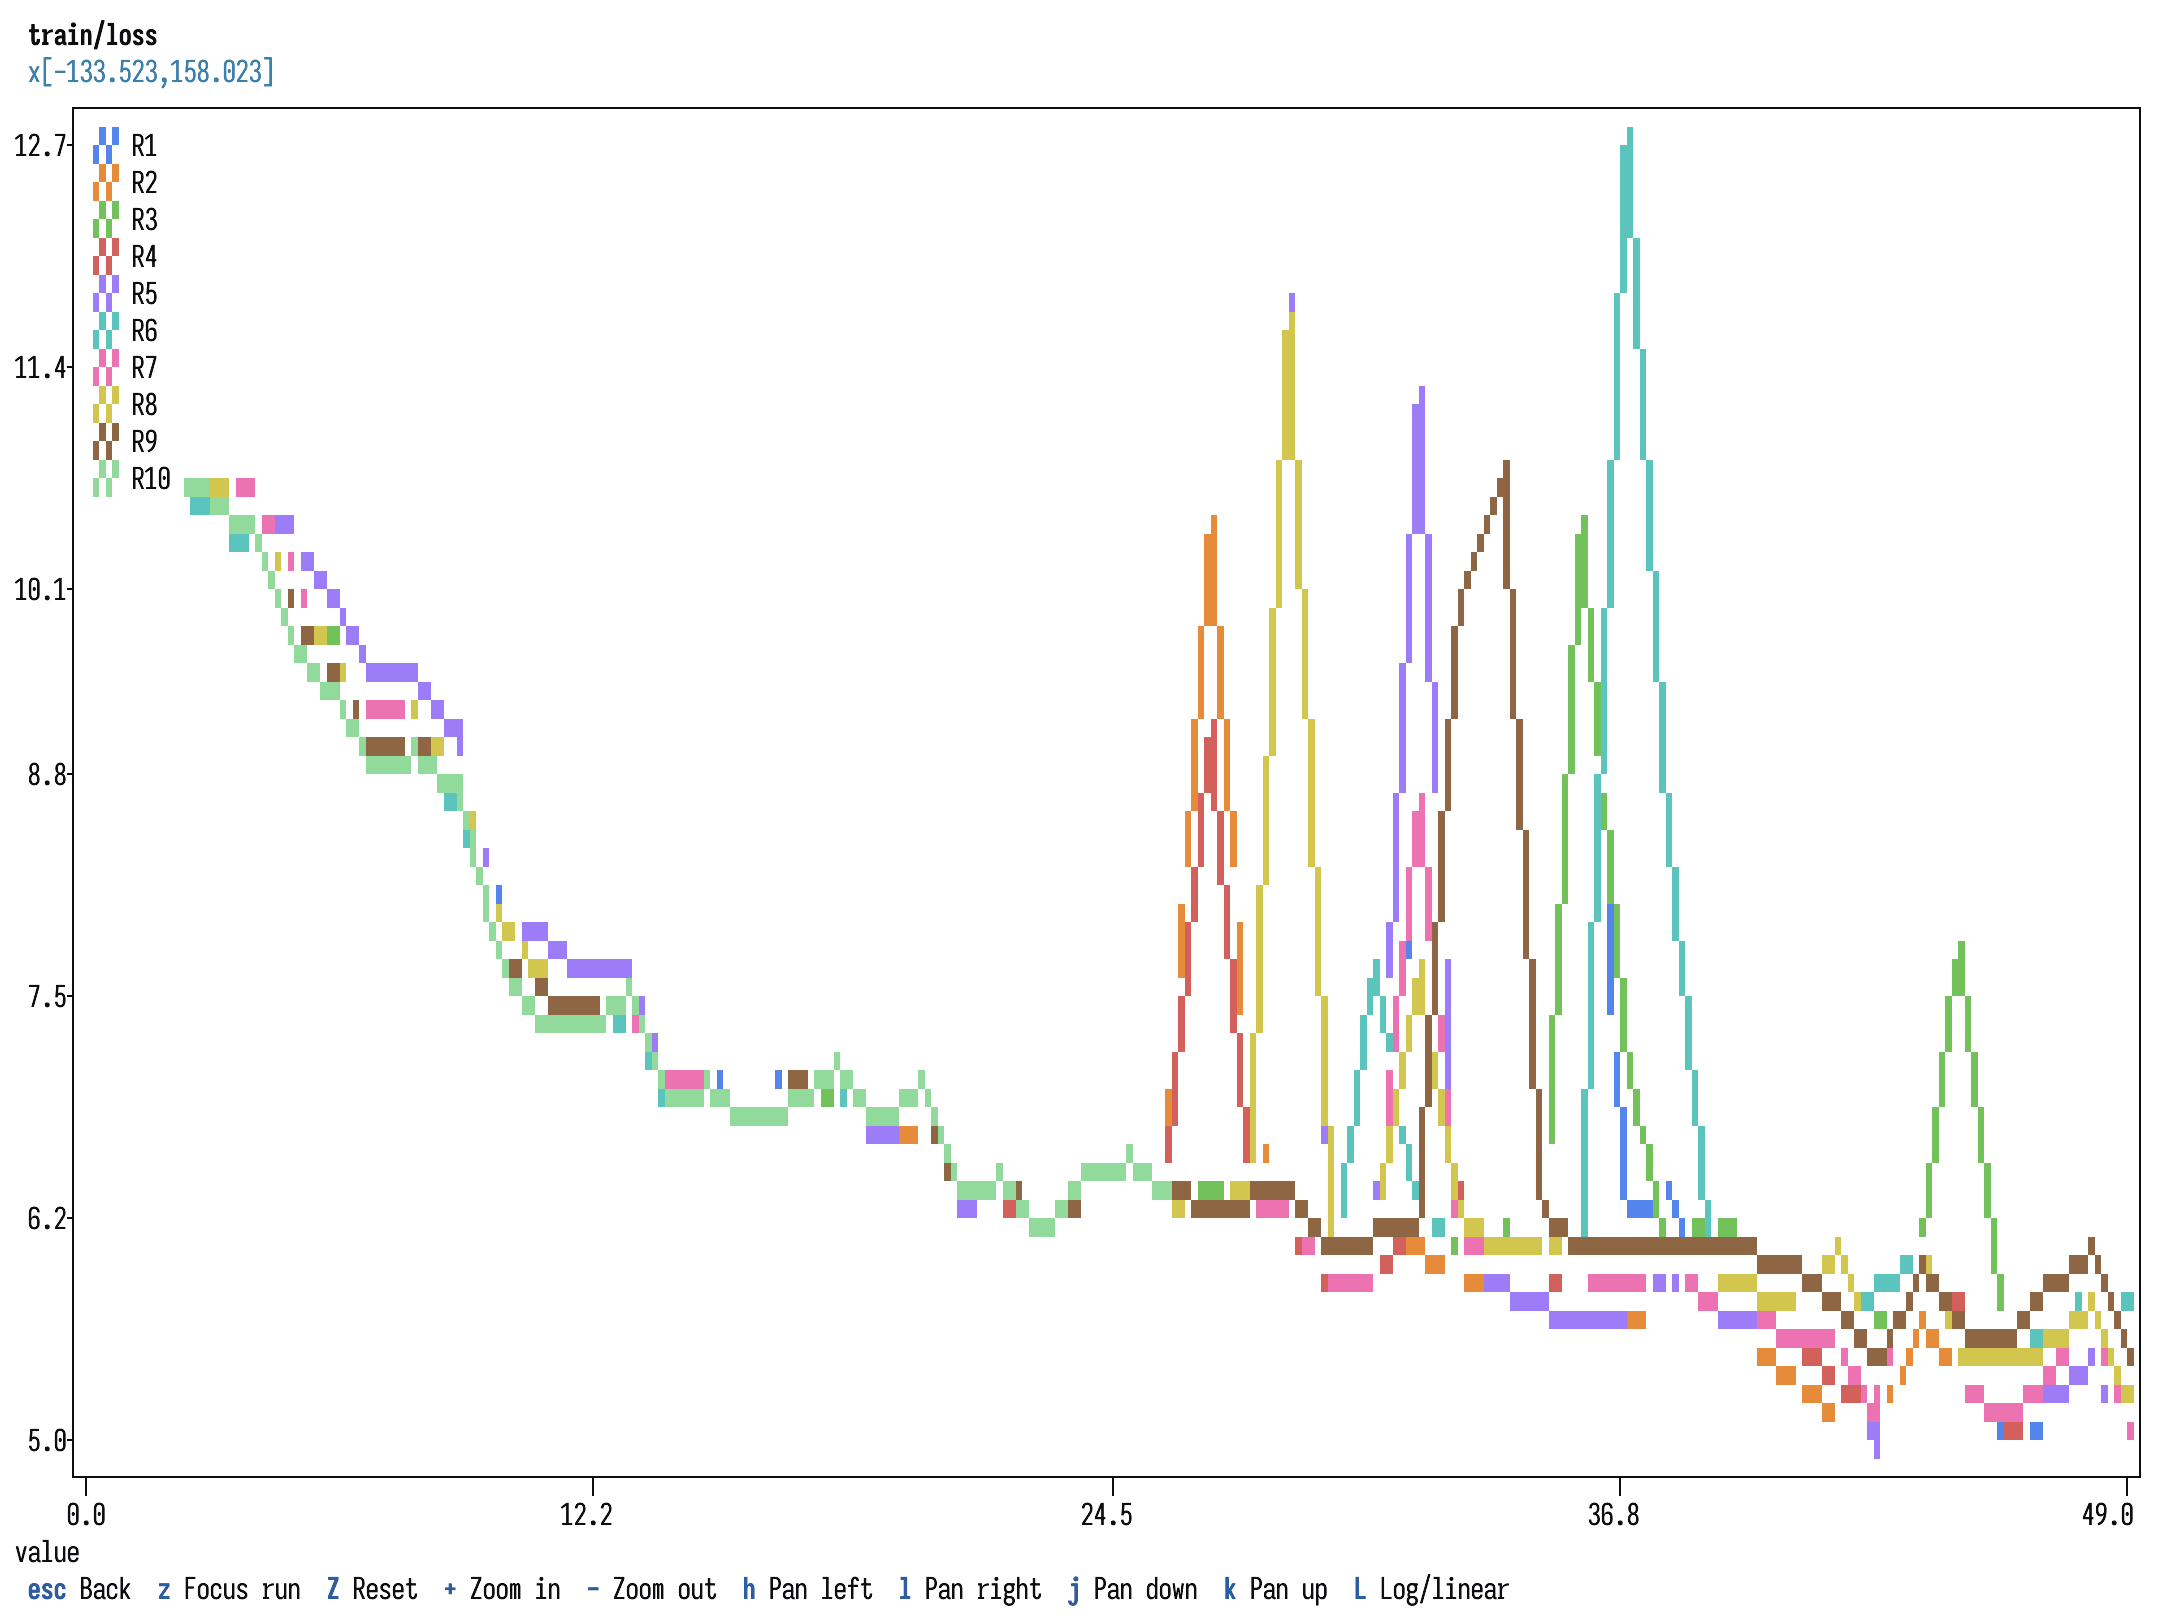Select the R9 legend label
Image resolution: width=2162 pixels, height=1624 pixels.
[144, 442]
